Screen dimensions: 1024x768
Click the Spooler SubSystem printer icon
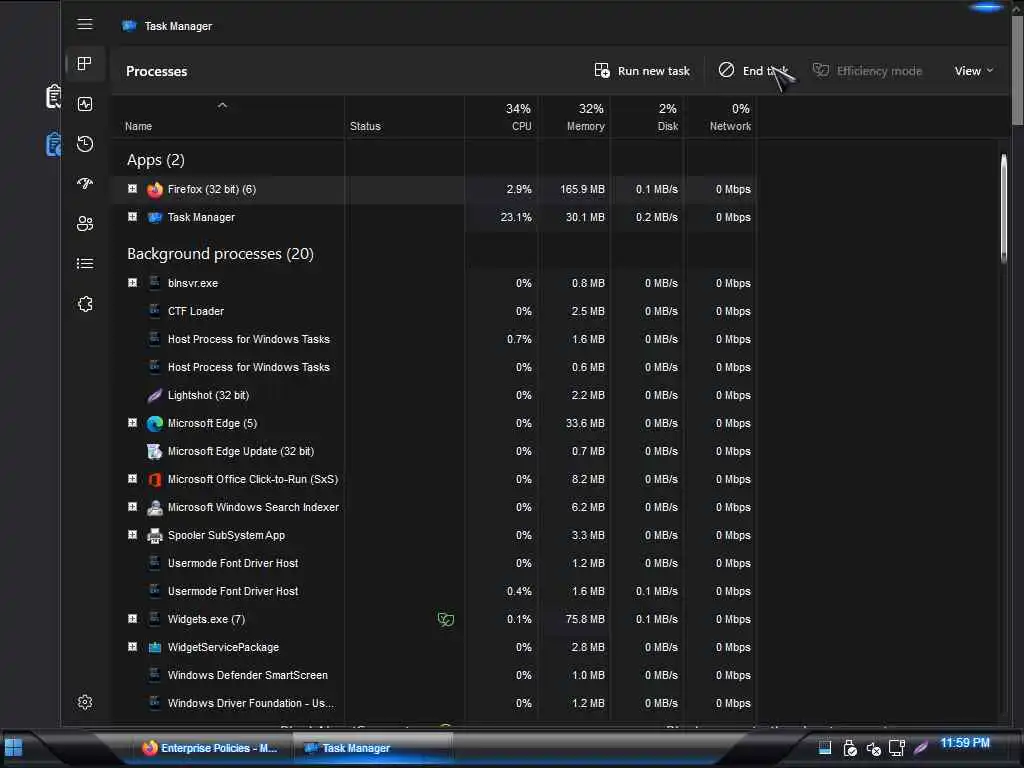(155, 536)
